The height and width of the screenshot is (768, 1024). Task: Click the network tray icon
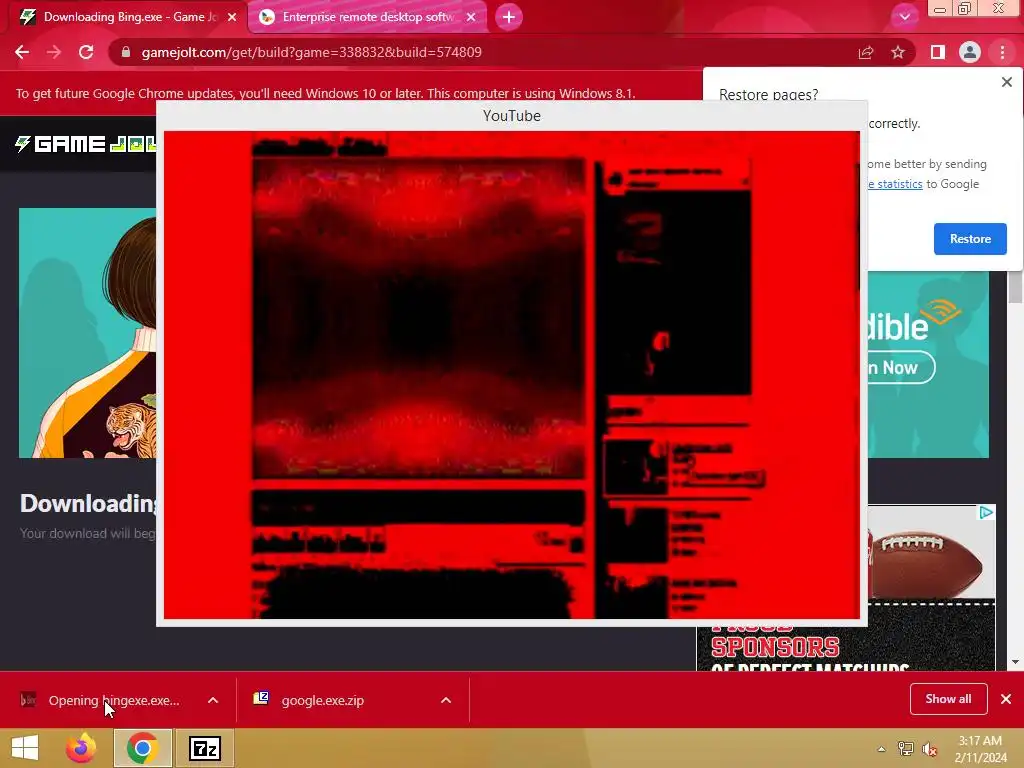click(x=905, y=749)
